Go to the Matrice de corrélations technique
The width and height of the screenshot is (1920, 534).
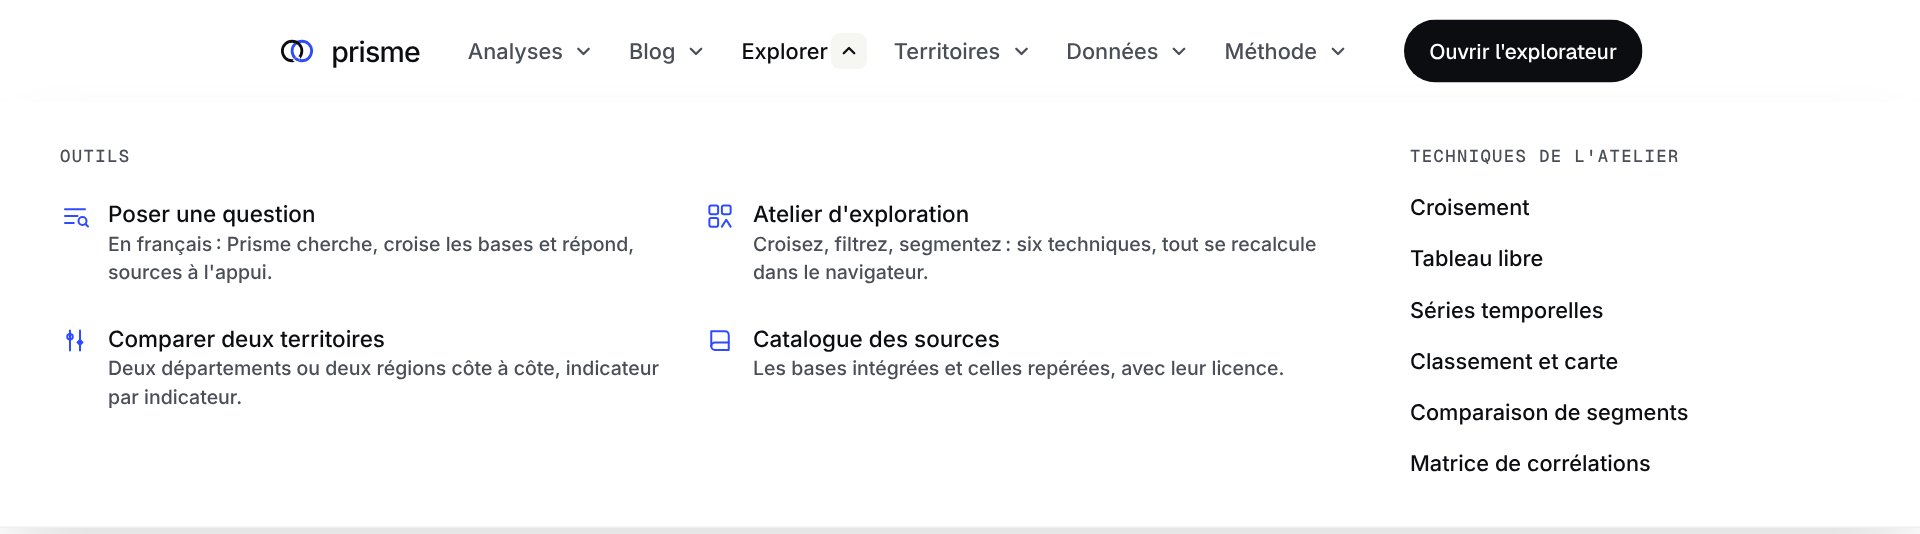point(1529,463)
